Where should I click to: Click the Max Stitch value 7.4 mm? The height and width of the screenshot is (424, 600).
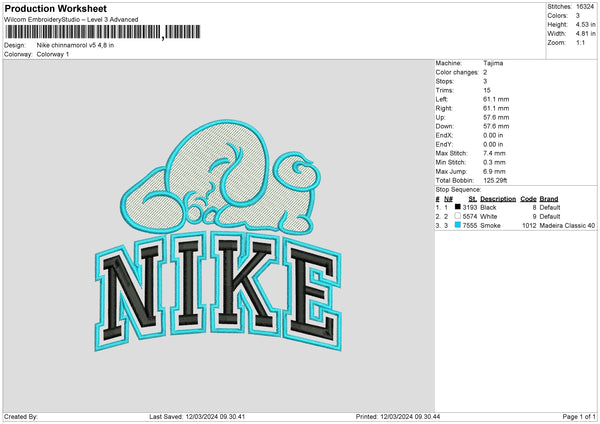pyautogui.click(x=494, y=153)
